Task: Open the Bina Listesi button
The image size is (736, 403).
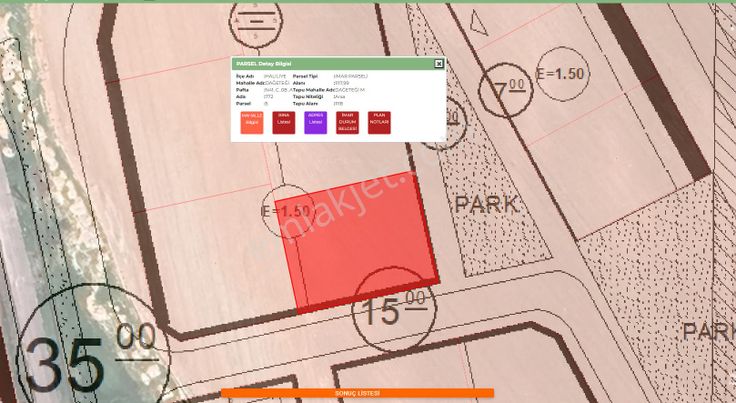Action: [x=284, y=122]
